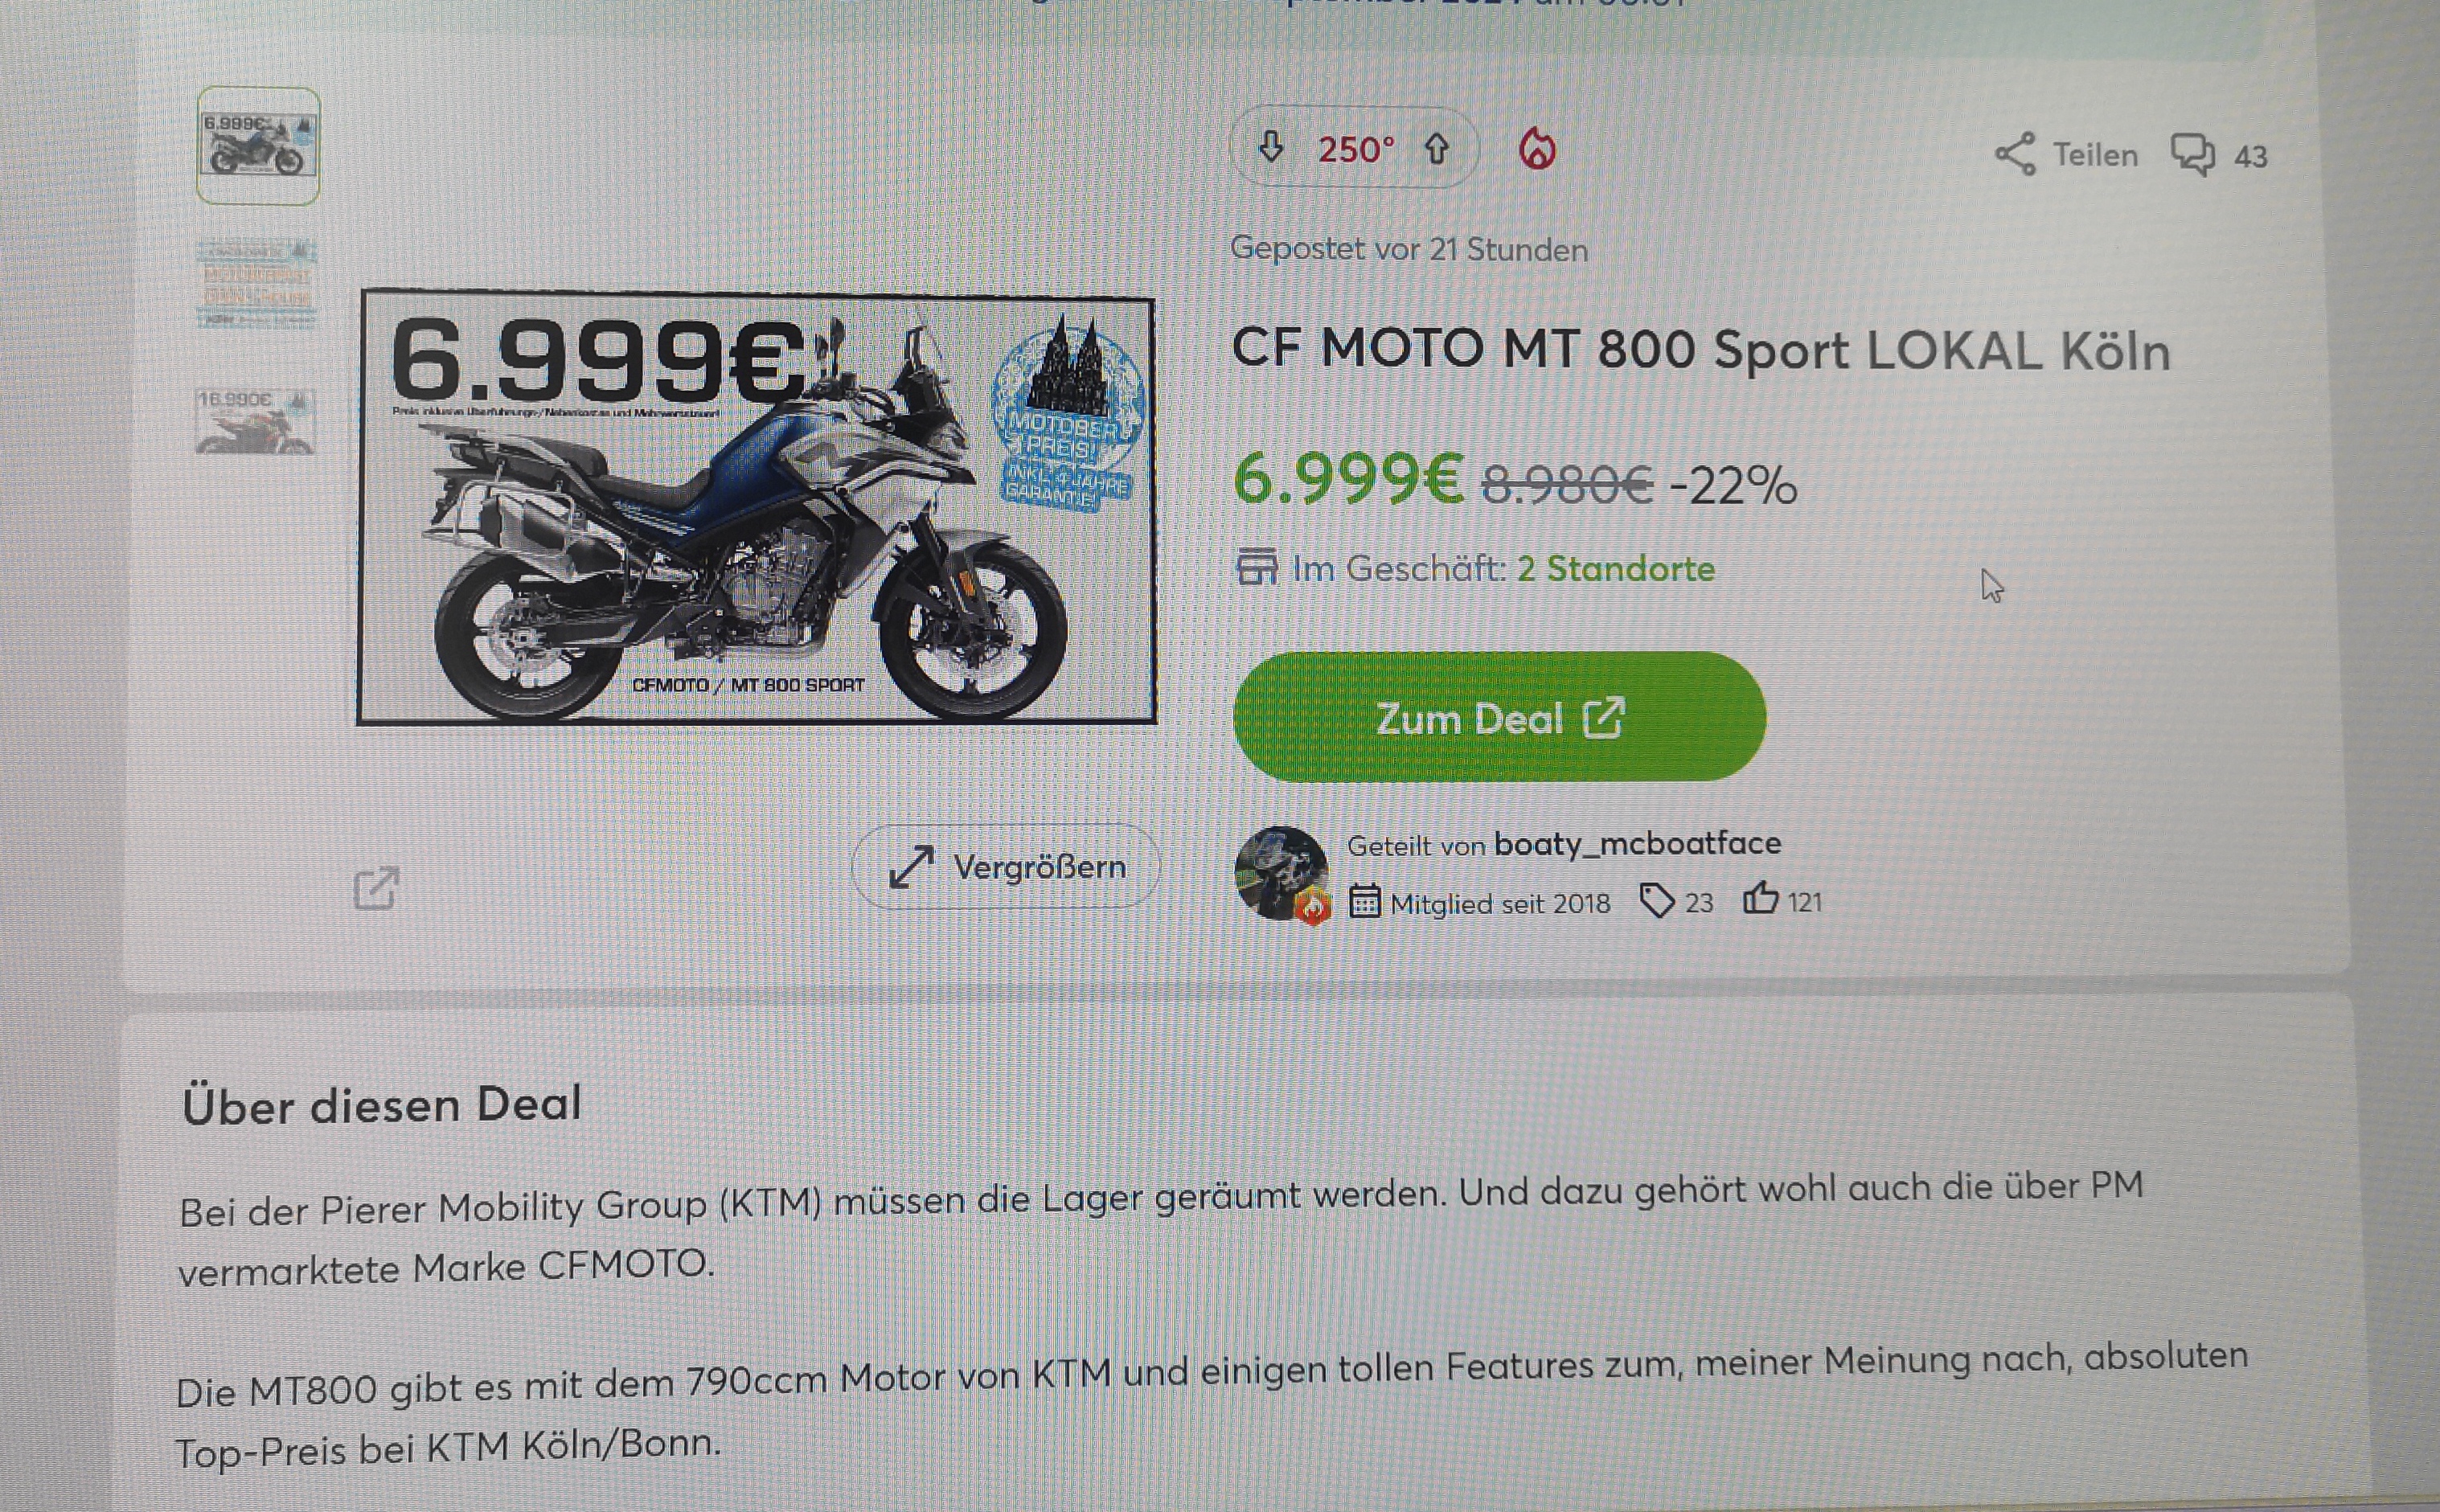Click the 250° temperature value
Viewport: 2440px width, 1512px height.
pos(1355,150)
